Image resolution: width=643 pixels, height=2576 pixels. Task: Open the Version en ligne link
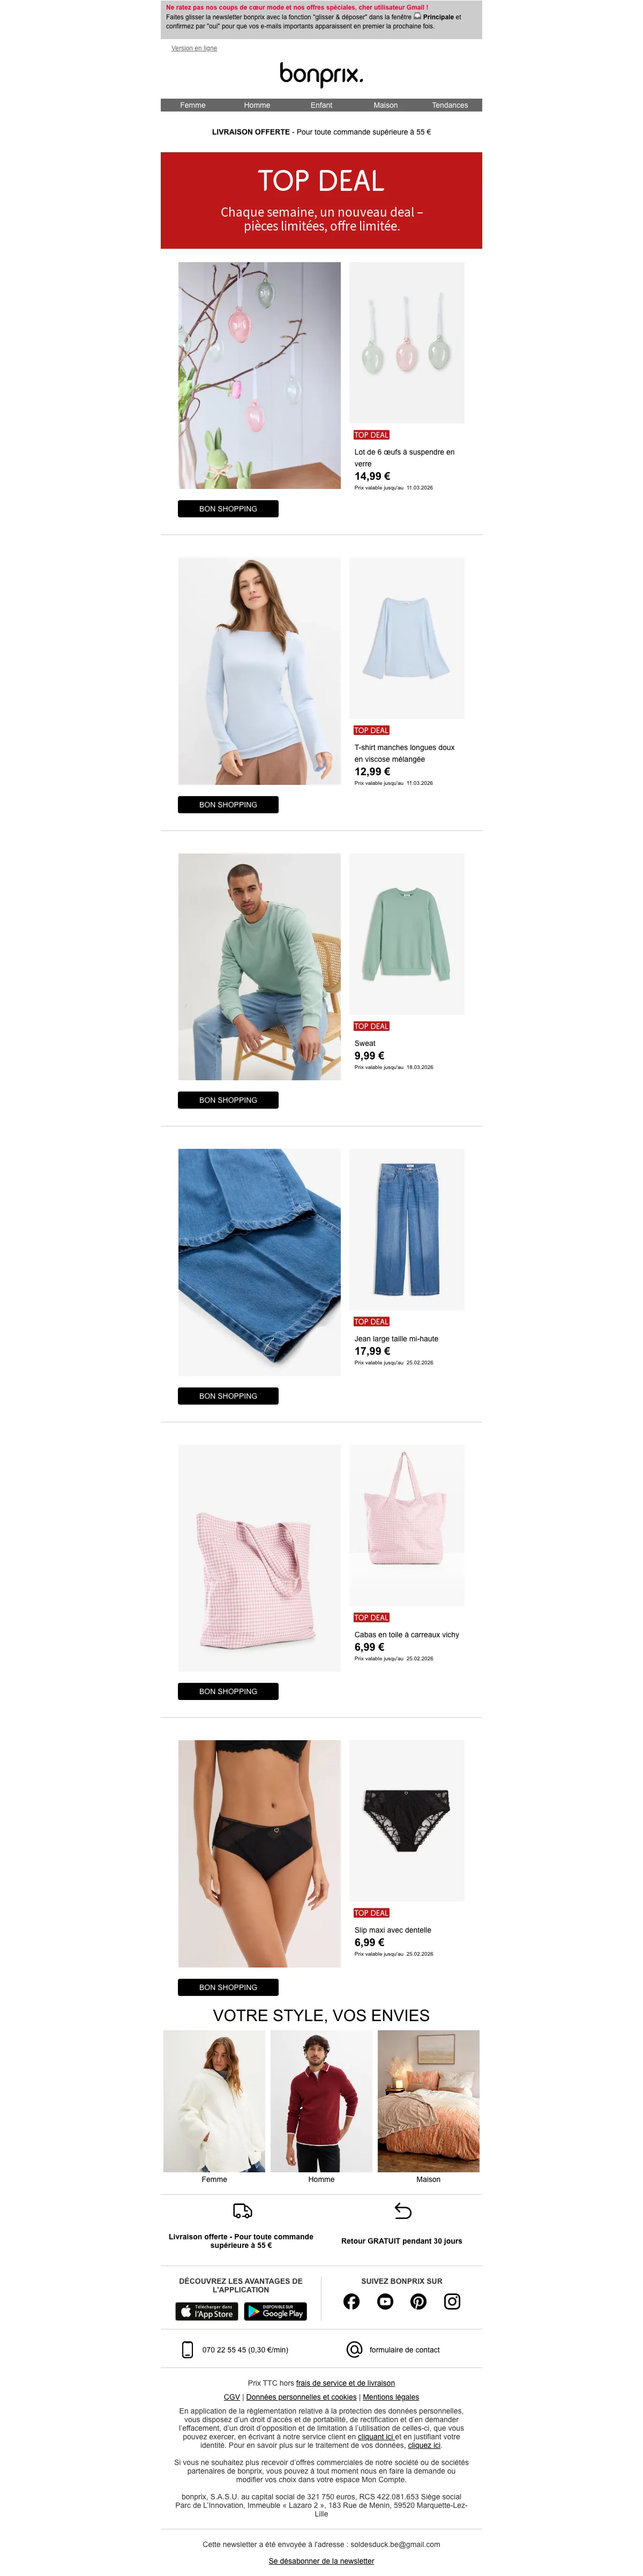(x=194, y=48)
